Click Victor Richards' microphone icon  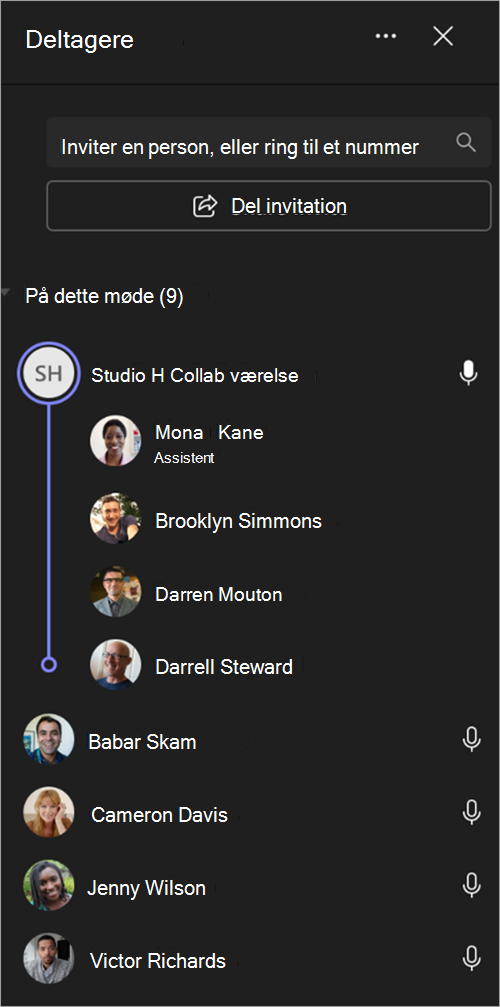tap(472, 959)
